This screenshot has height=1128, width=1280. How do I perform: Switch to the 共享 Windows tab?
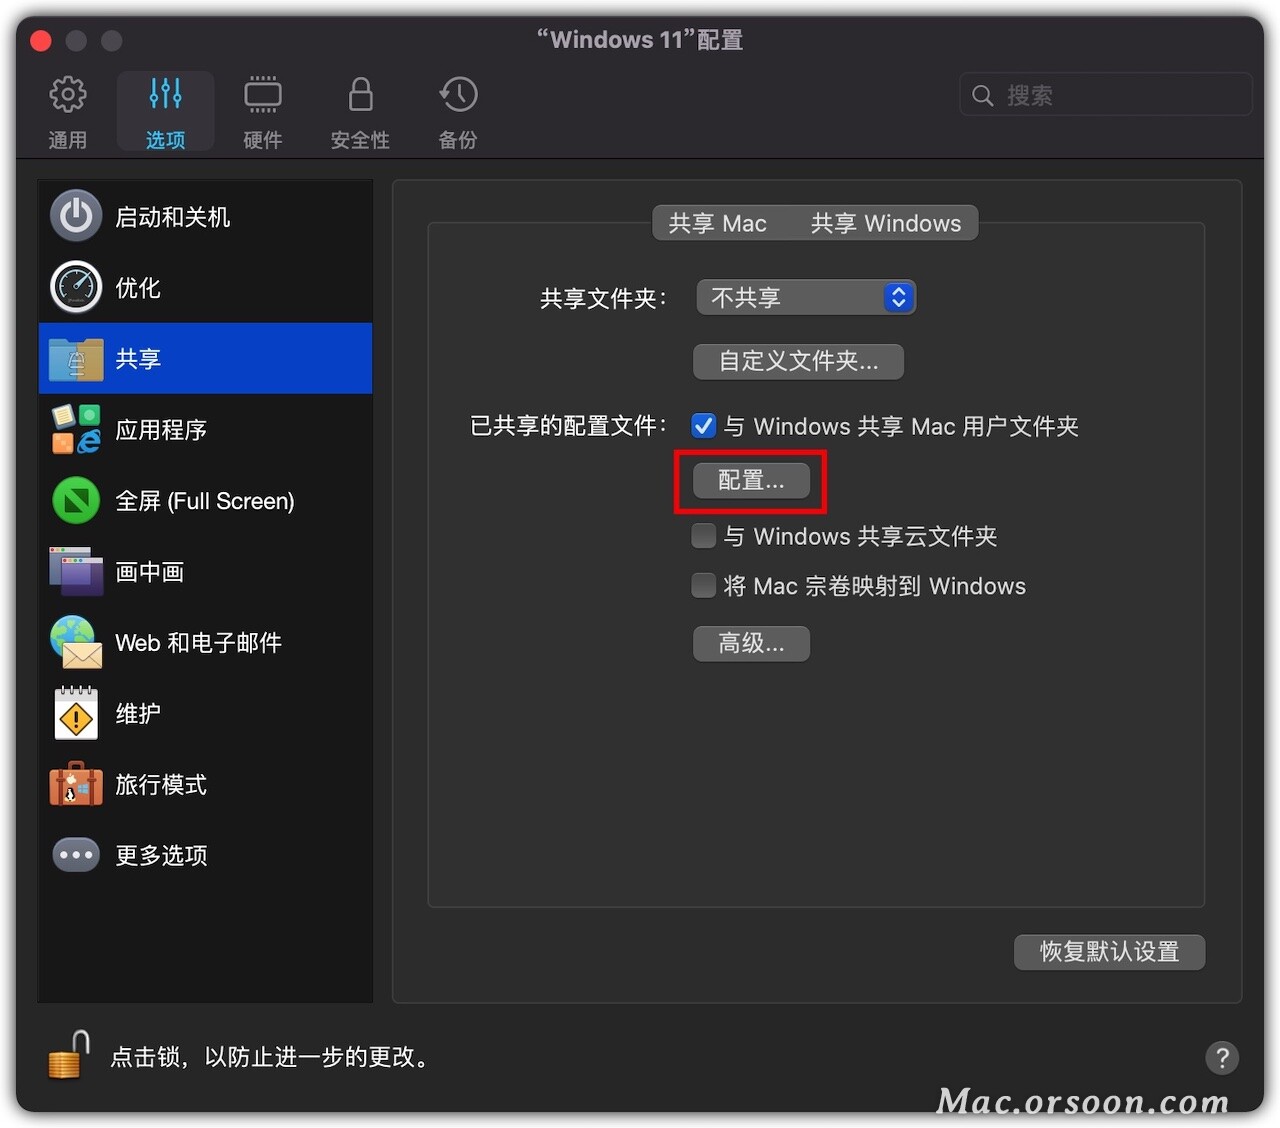(x=885, y=223)
